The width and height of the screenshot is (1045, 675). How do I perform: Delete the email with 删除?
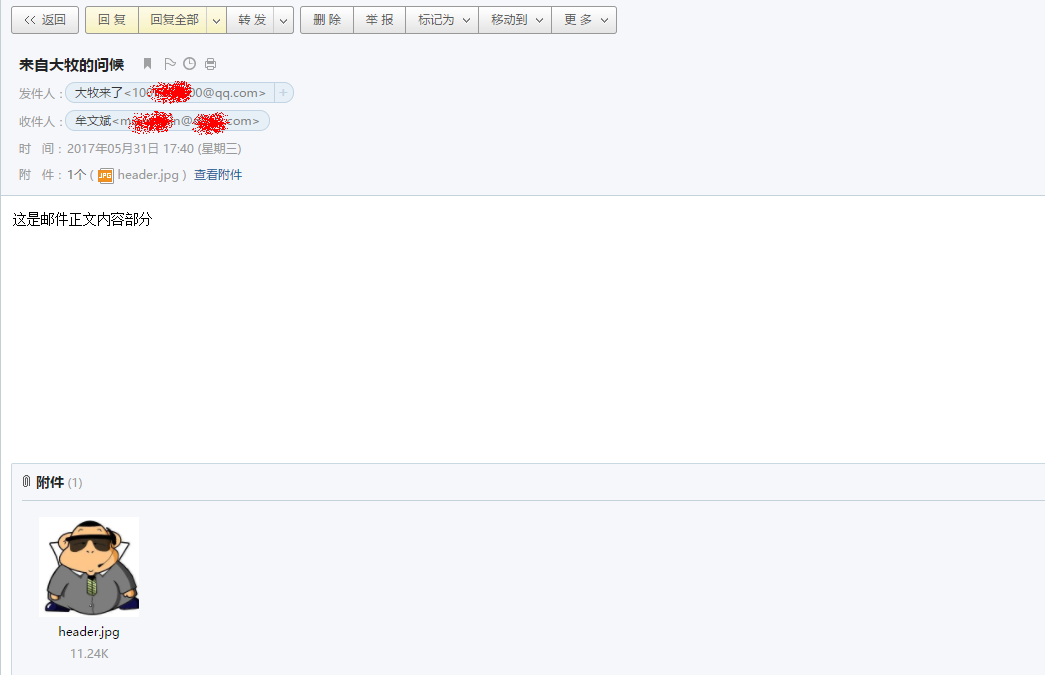click(327, 20)
